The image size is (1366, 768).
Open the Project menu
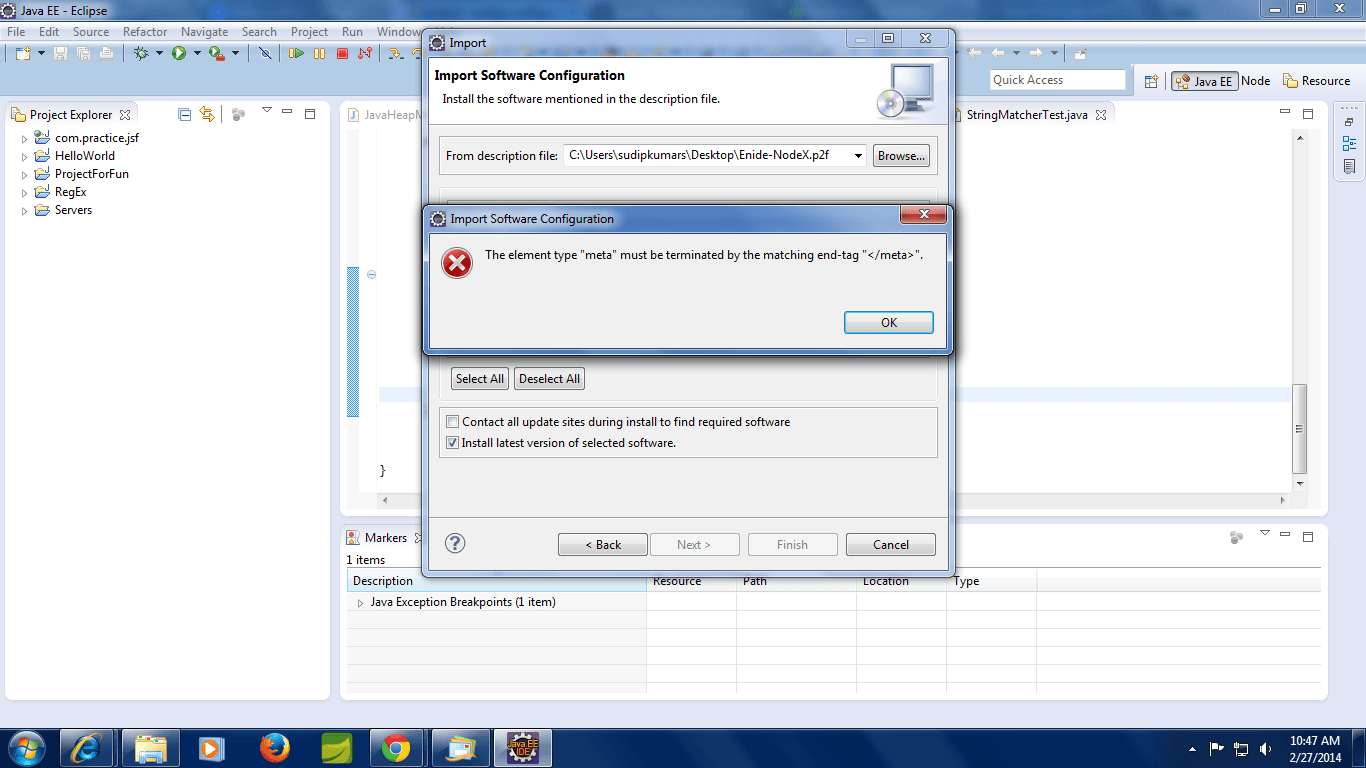(x=309, y=32)
